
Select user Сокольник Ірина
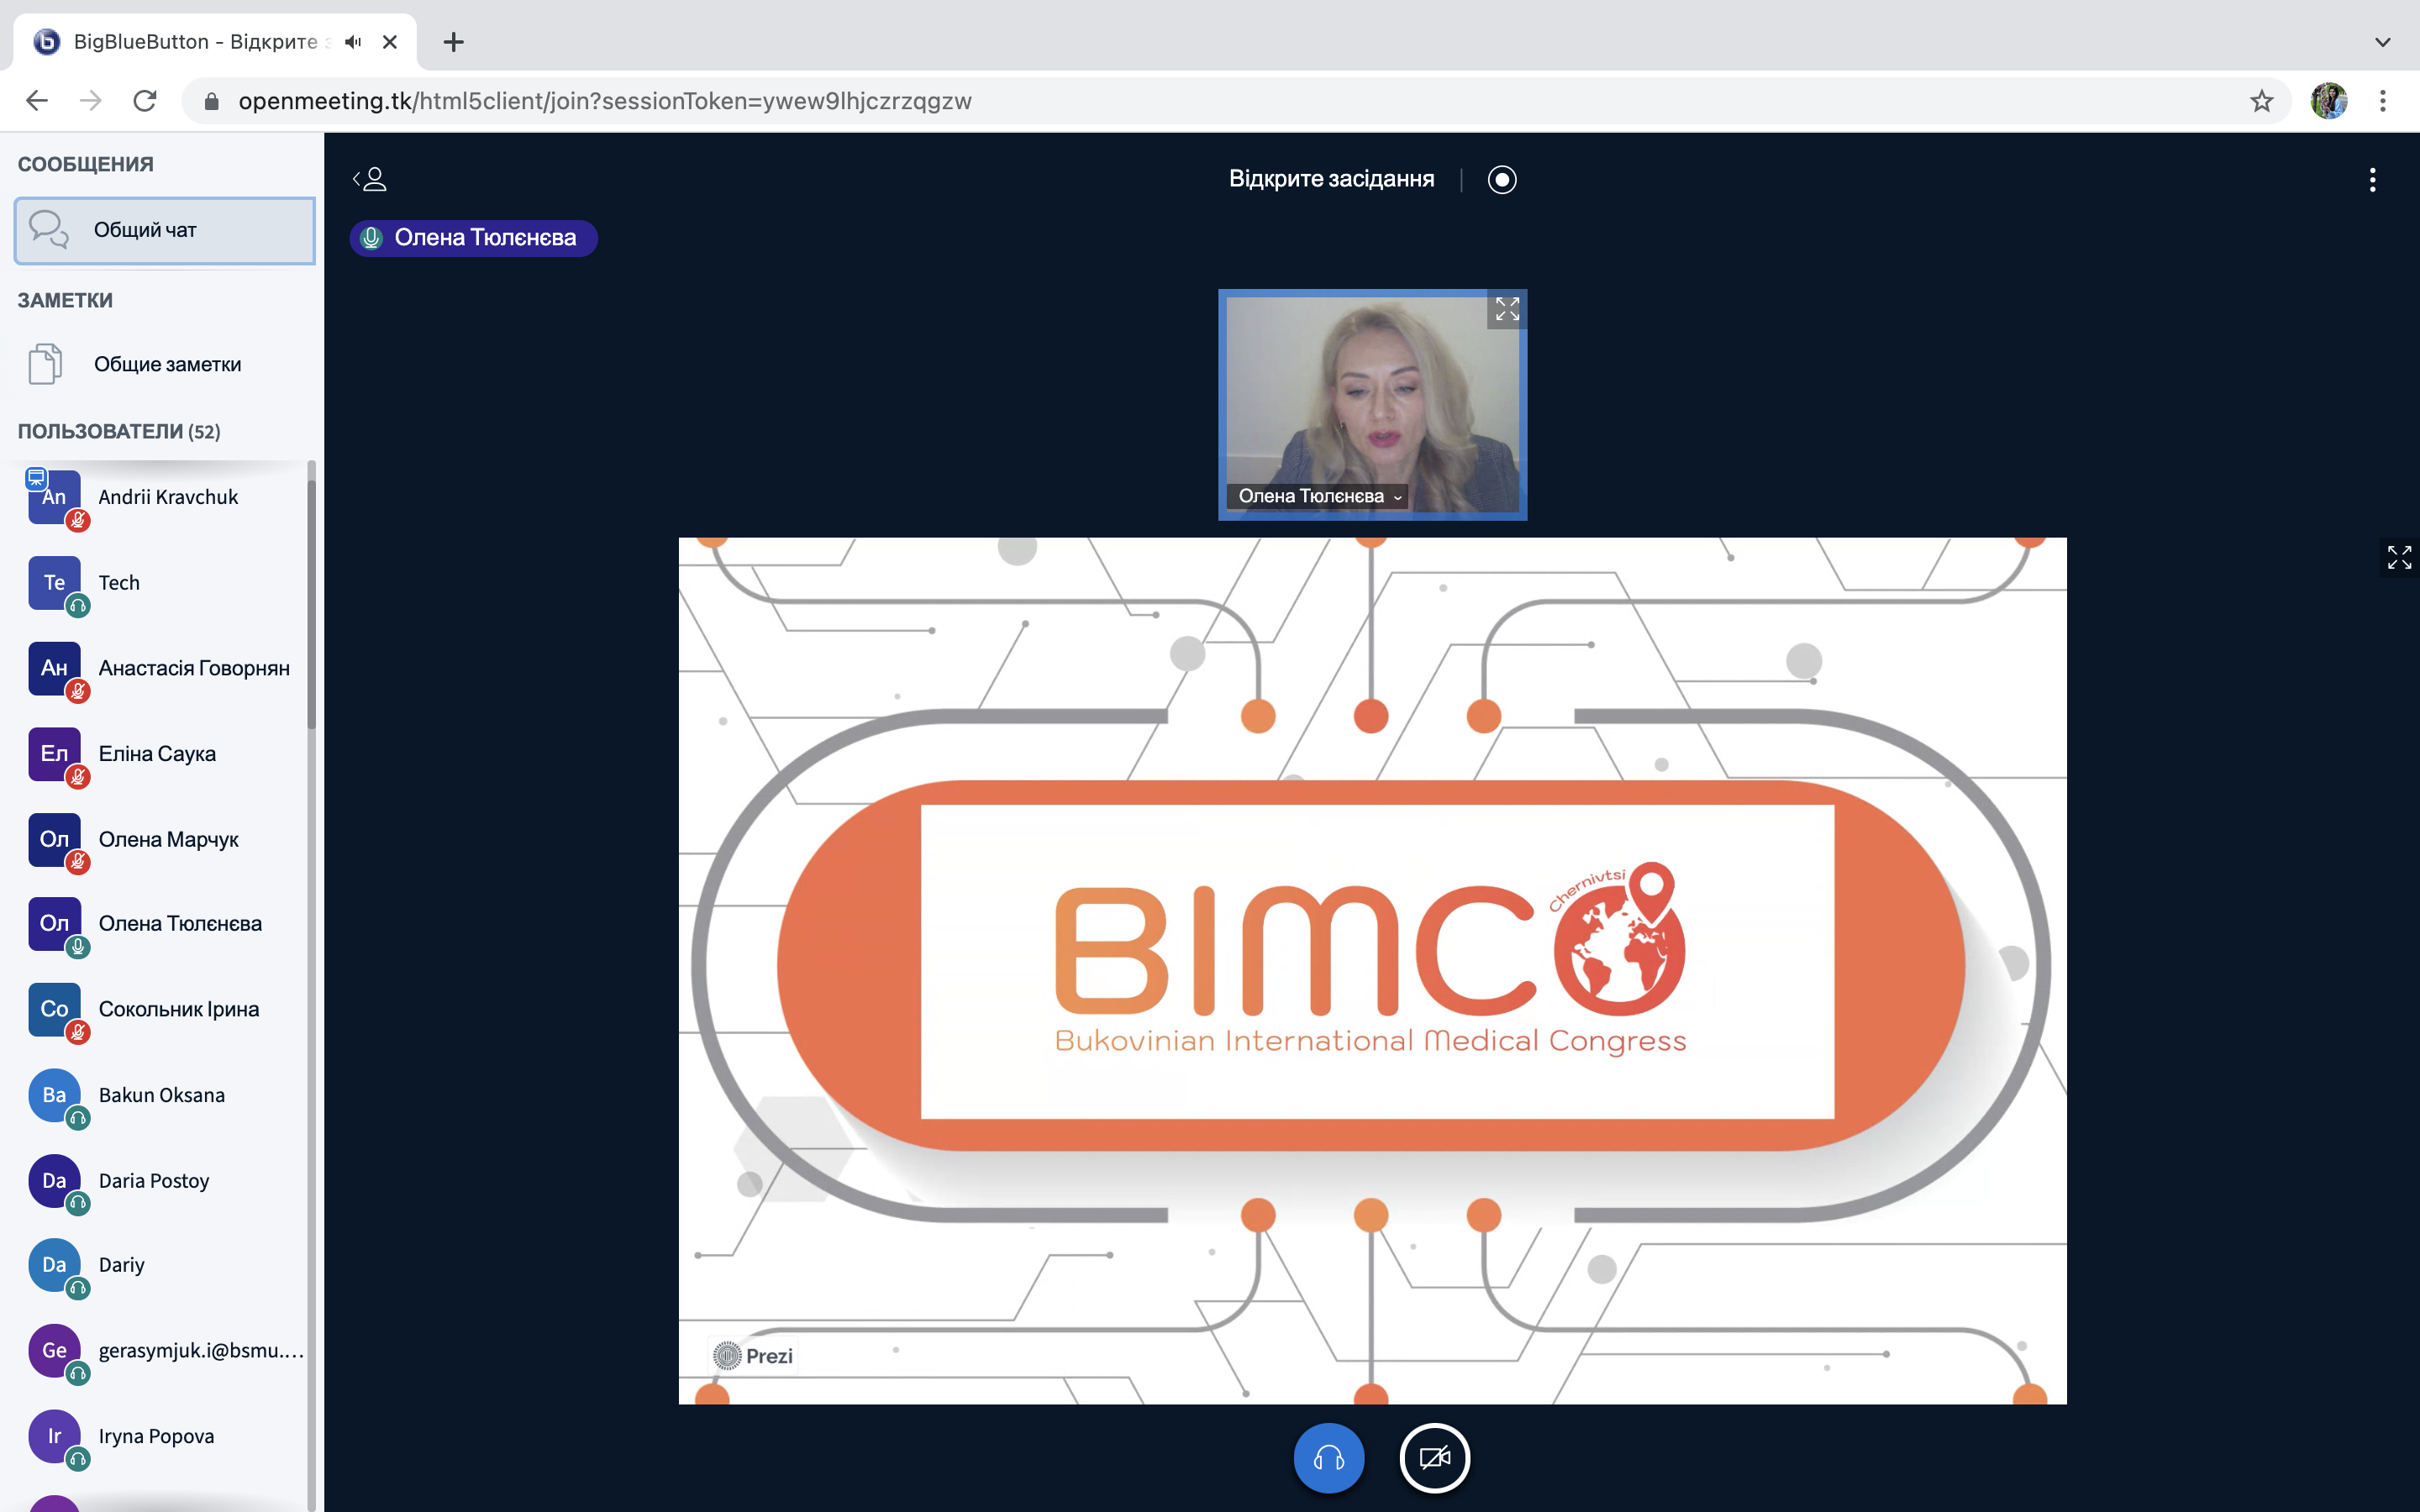point(165,1009)
